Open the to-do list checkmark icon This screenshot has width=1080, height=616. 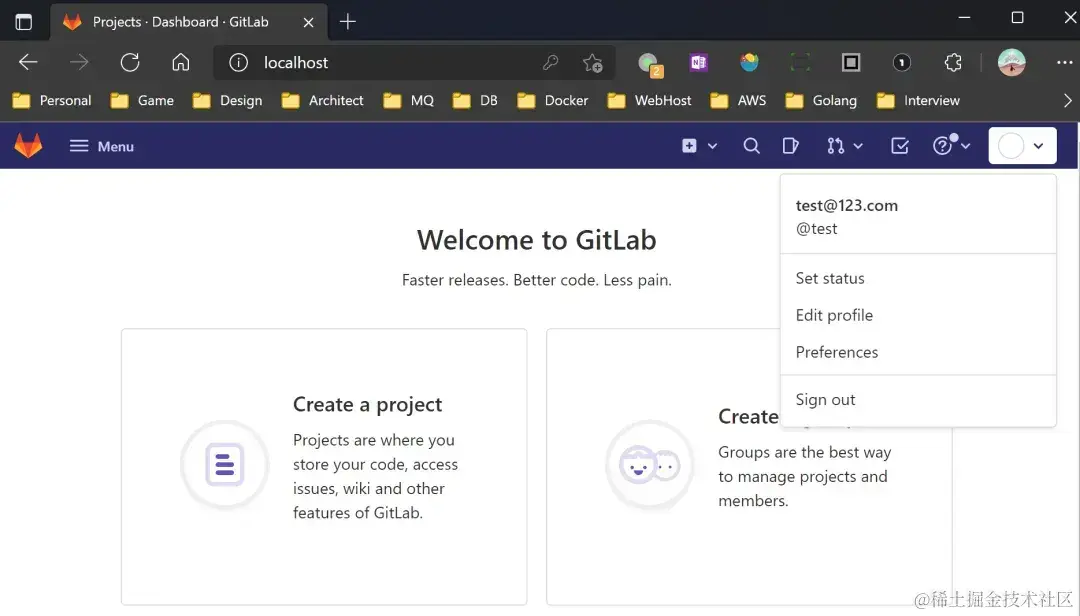click(x=899, y=145)
